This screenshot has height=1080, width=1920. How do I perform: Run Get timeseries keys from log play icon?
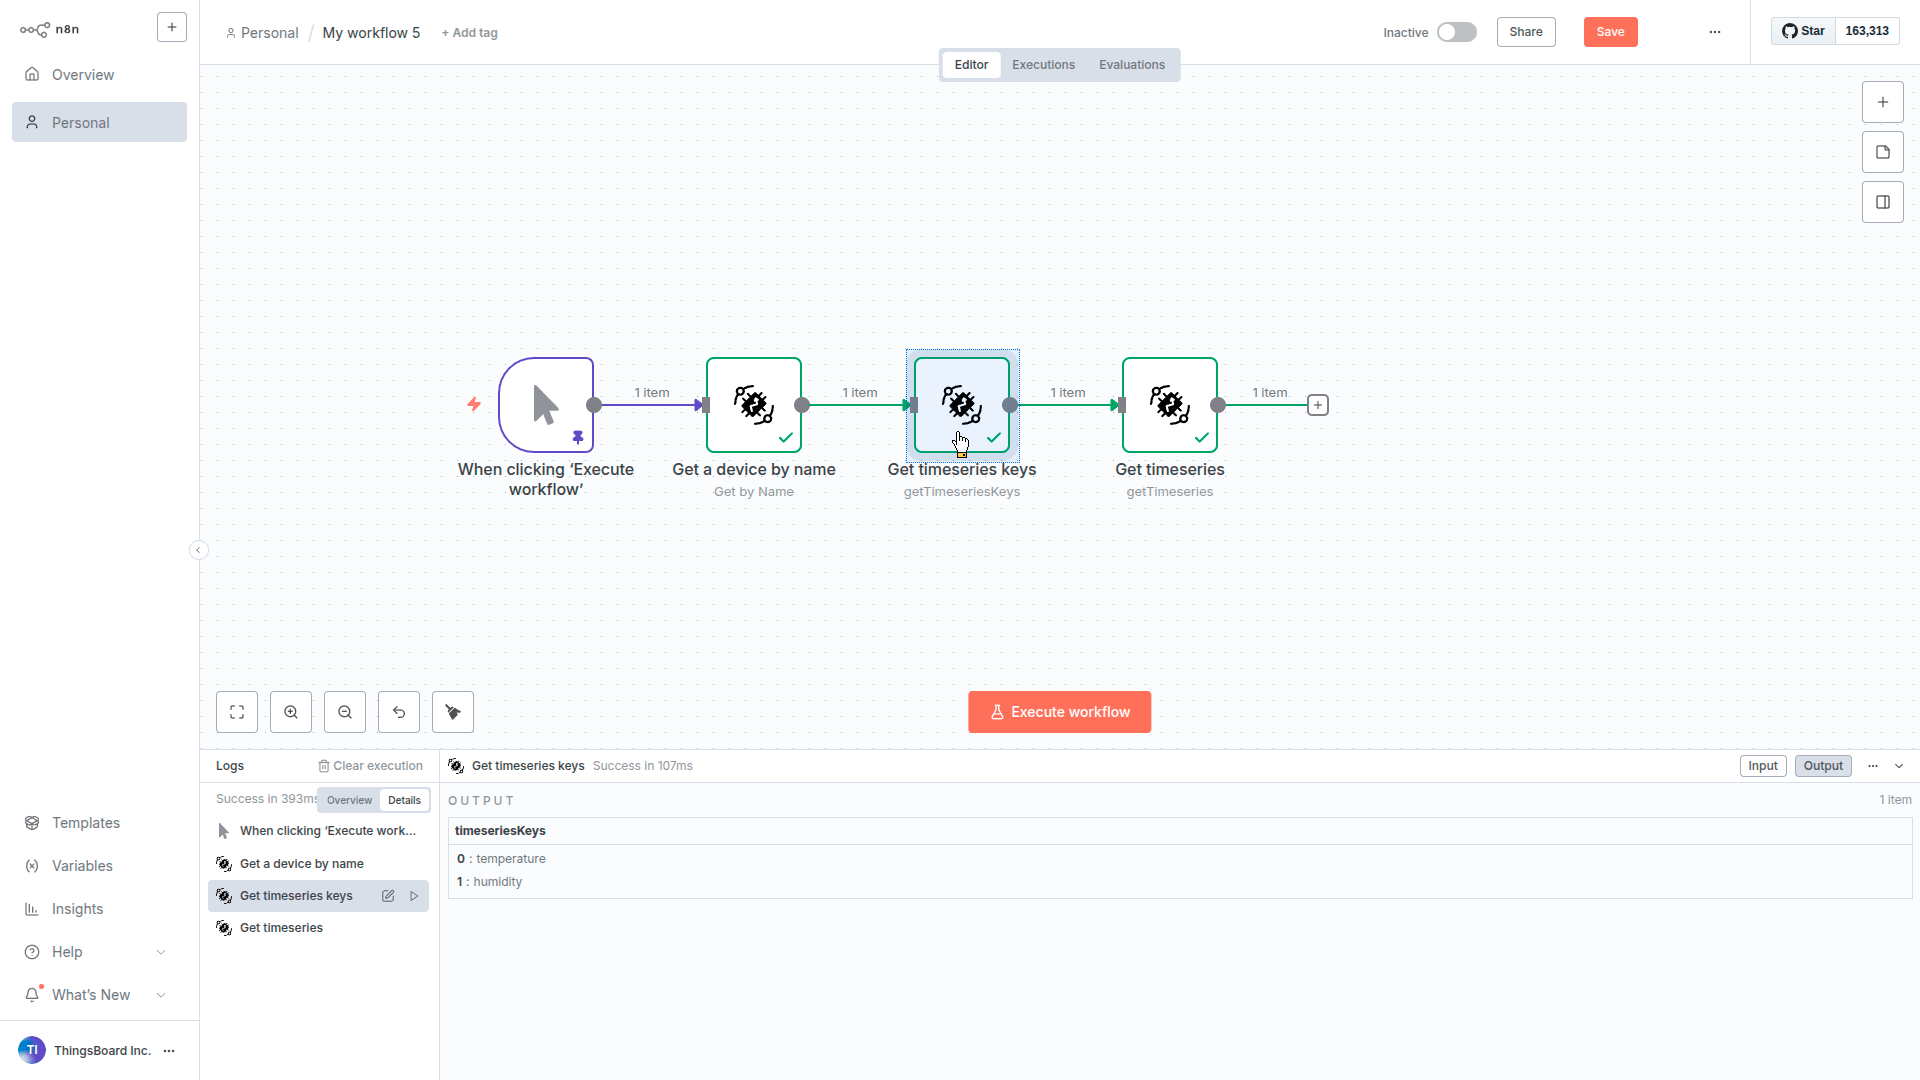[414, 896]
